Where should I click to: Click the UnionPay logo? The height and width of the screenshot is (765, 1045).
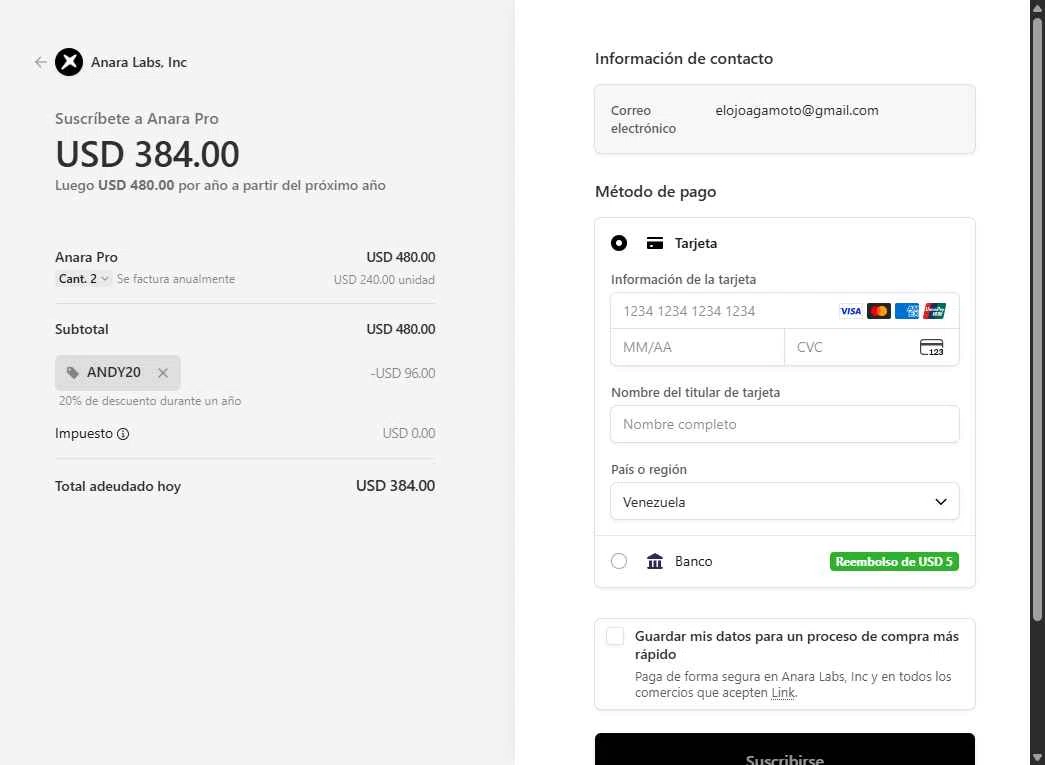(934, 311)
